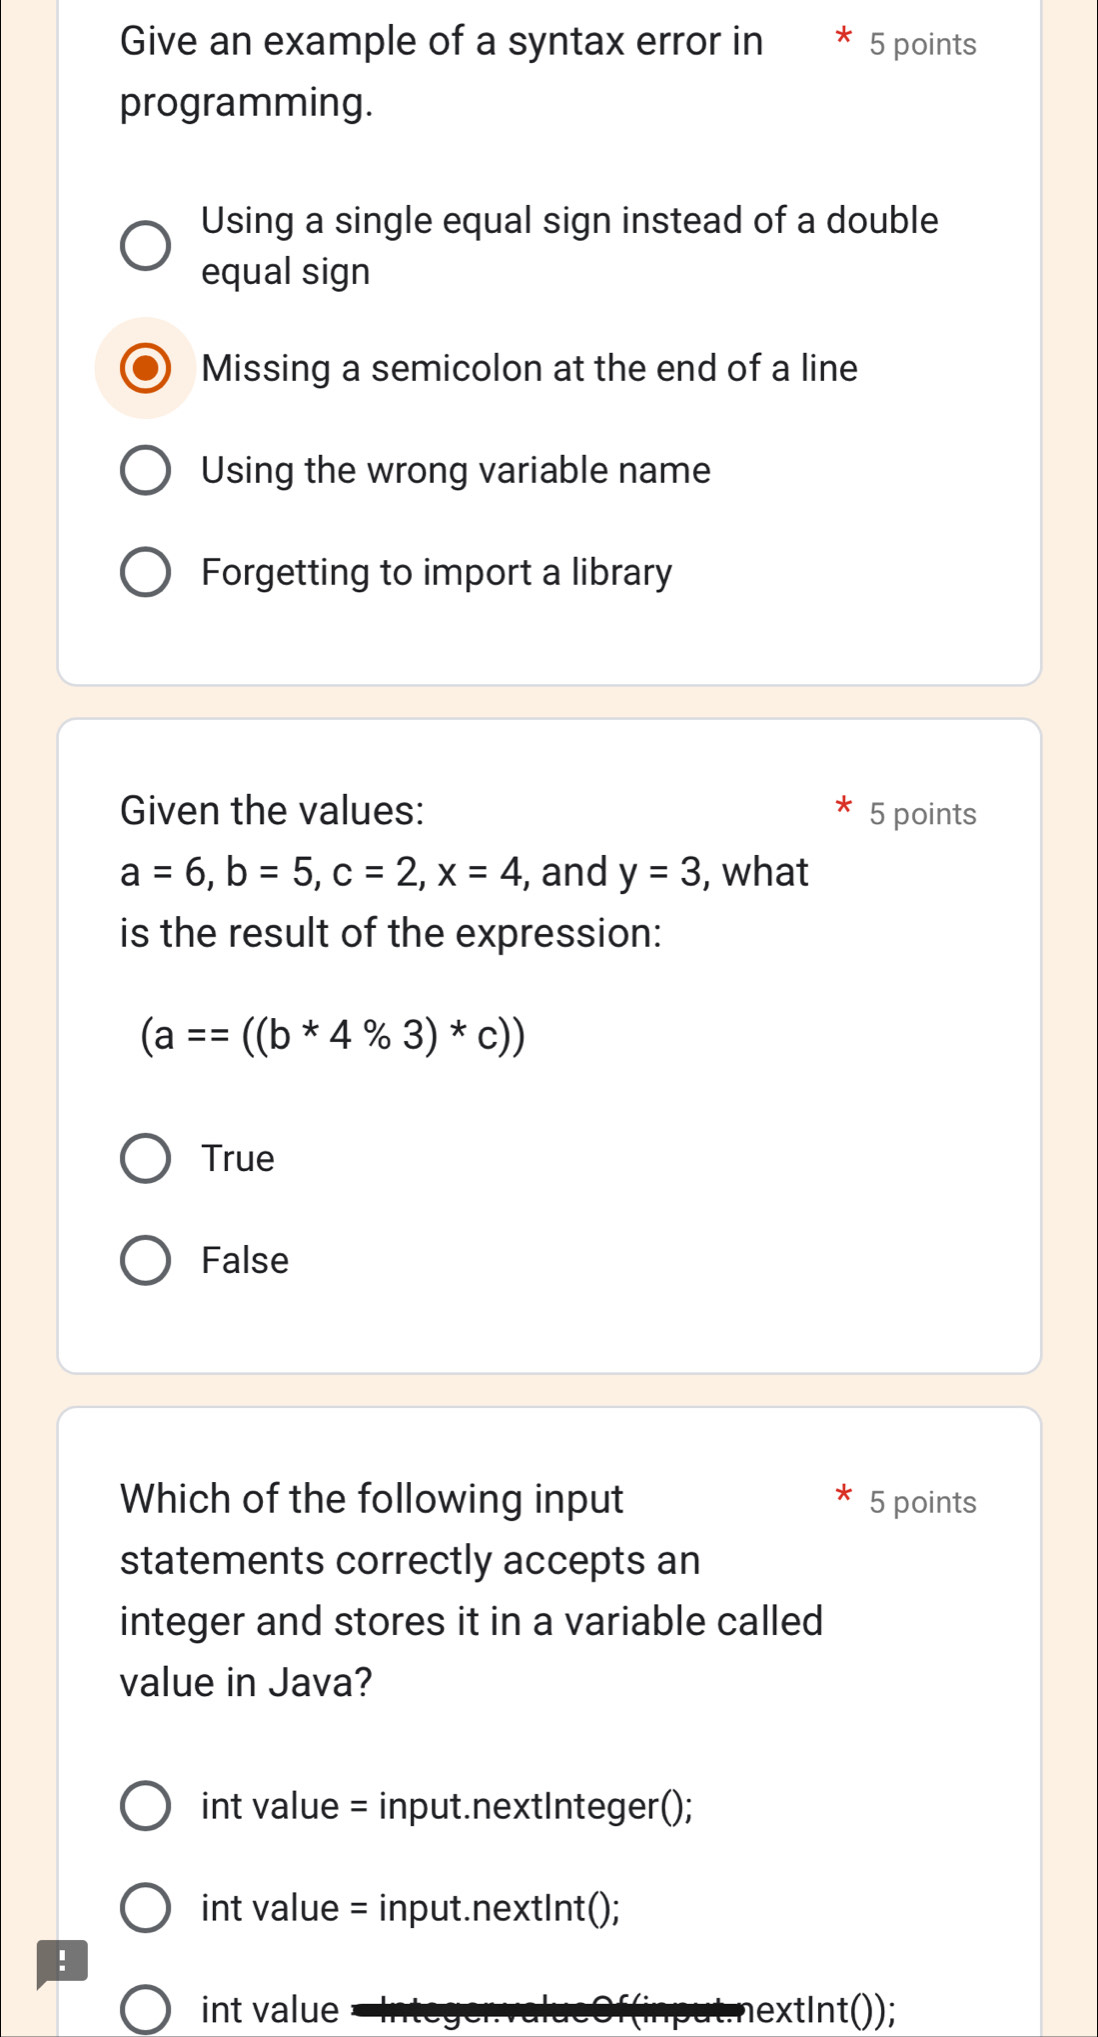Select "Using the wrong variable name"

146,470
